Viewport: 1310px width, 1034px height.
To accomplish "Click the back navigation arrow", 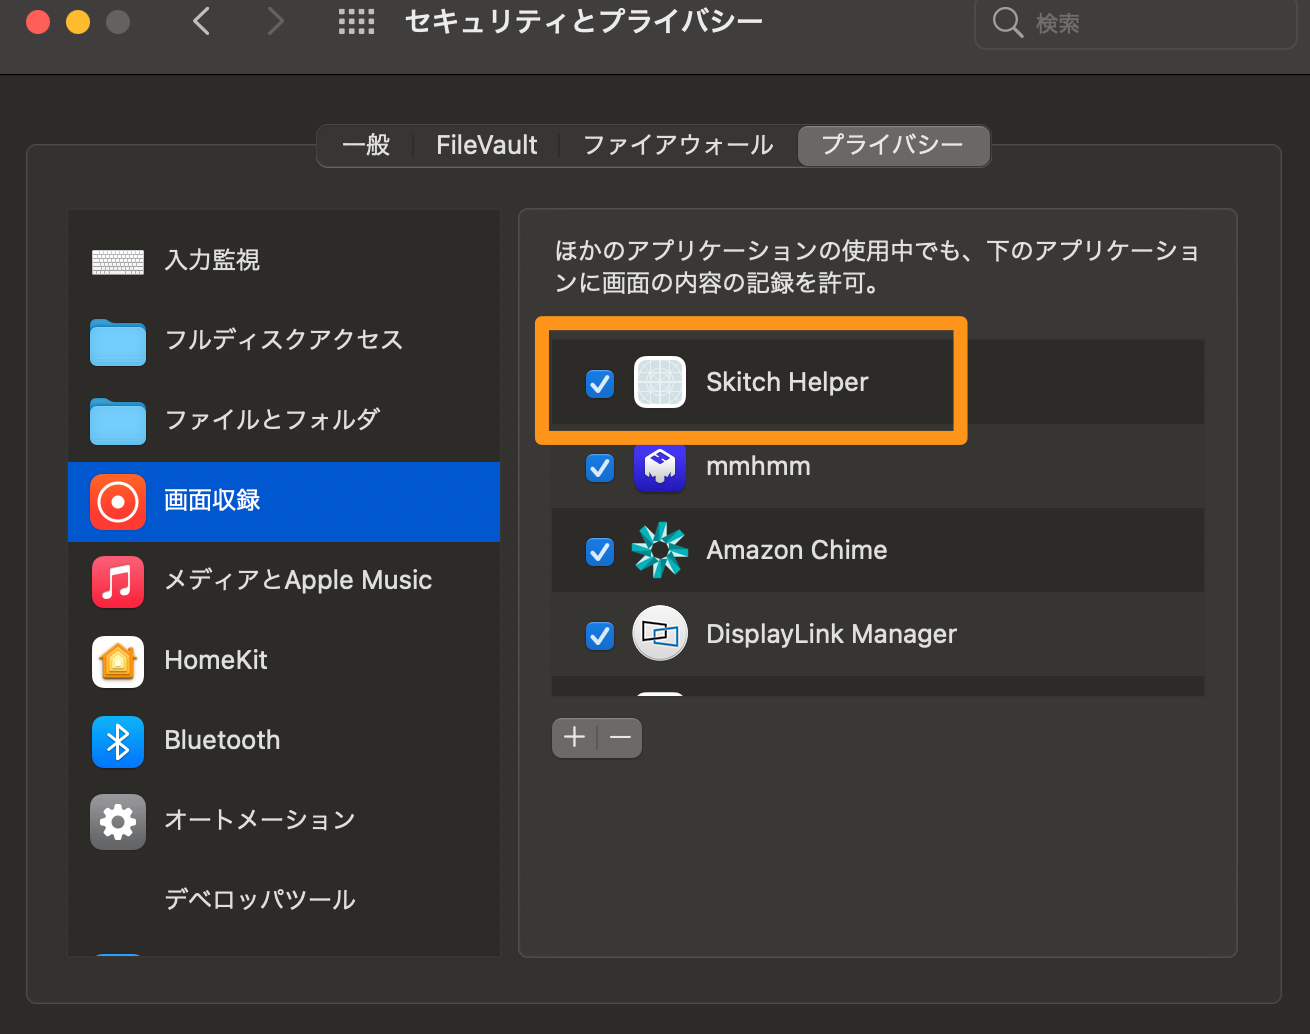I will (x=202, y=21).
